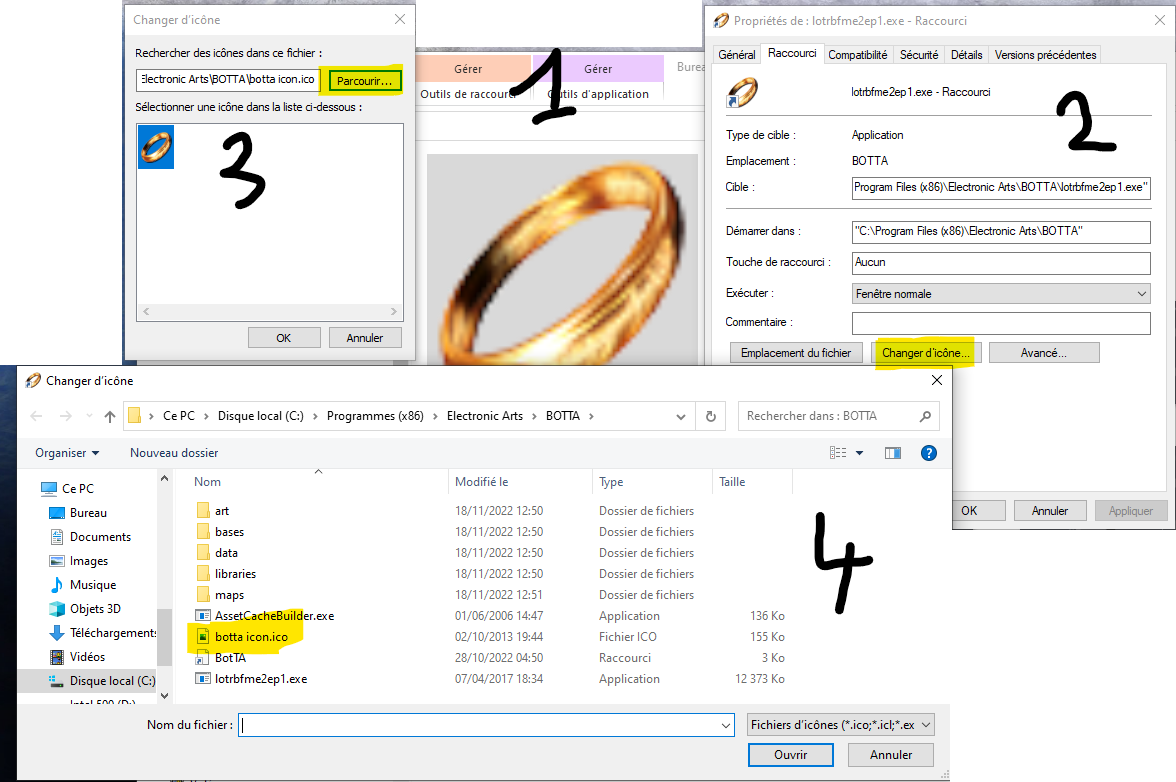Switch to the Détails tab
The width and height of the screenshot is (1176, 782).
tap(967, 55)
